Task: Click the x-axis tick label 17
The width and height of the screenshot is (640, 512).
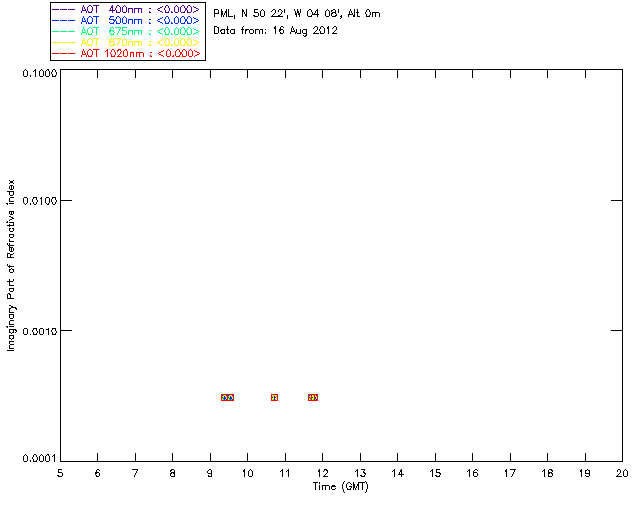Action: pyautogui.click(x=510, y=473)
